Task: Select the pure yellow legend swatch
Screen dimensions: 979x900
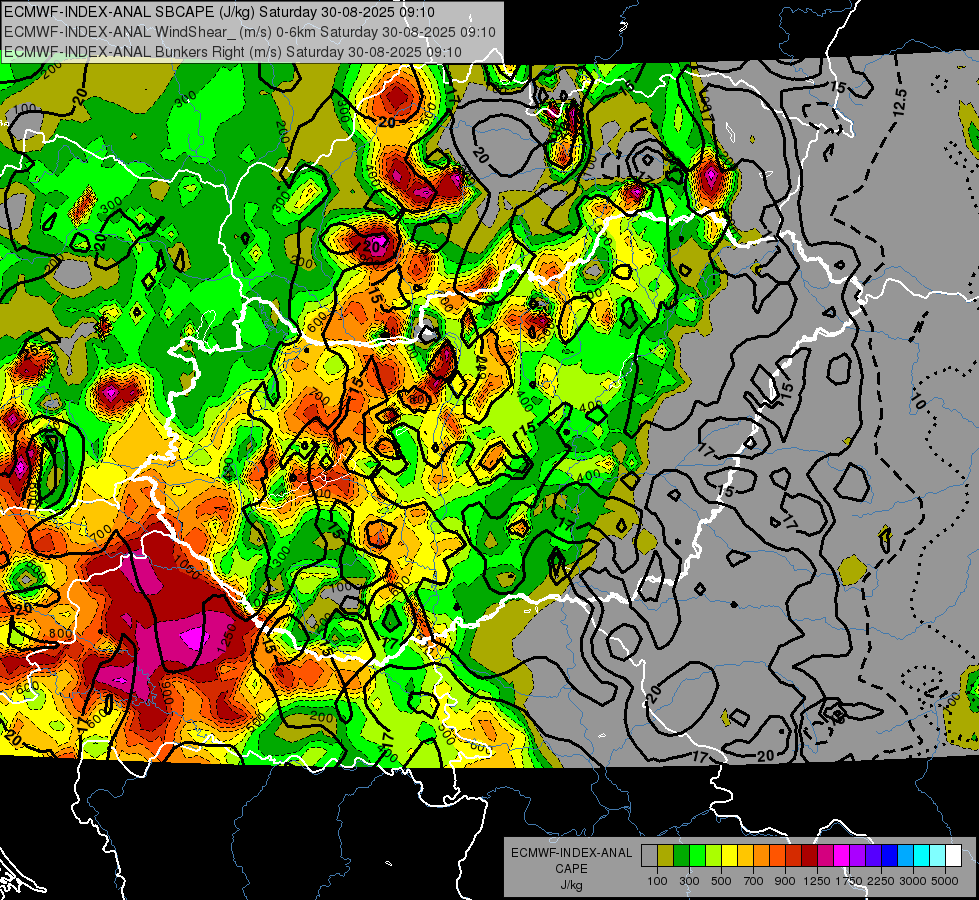Action: click(x=729, y=856)
